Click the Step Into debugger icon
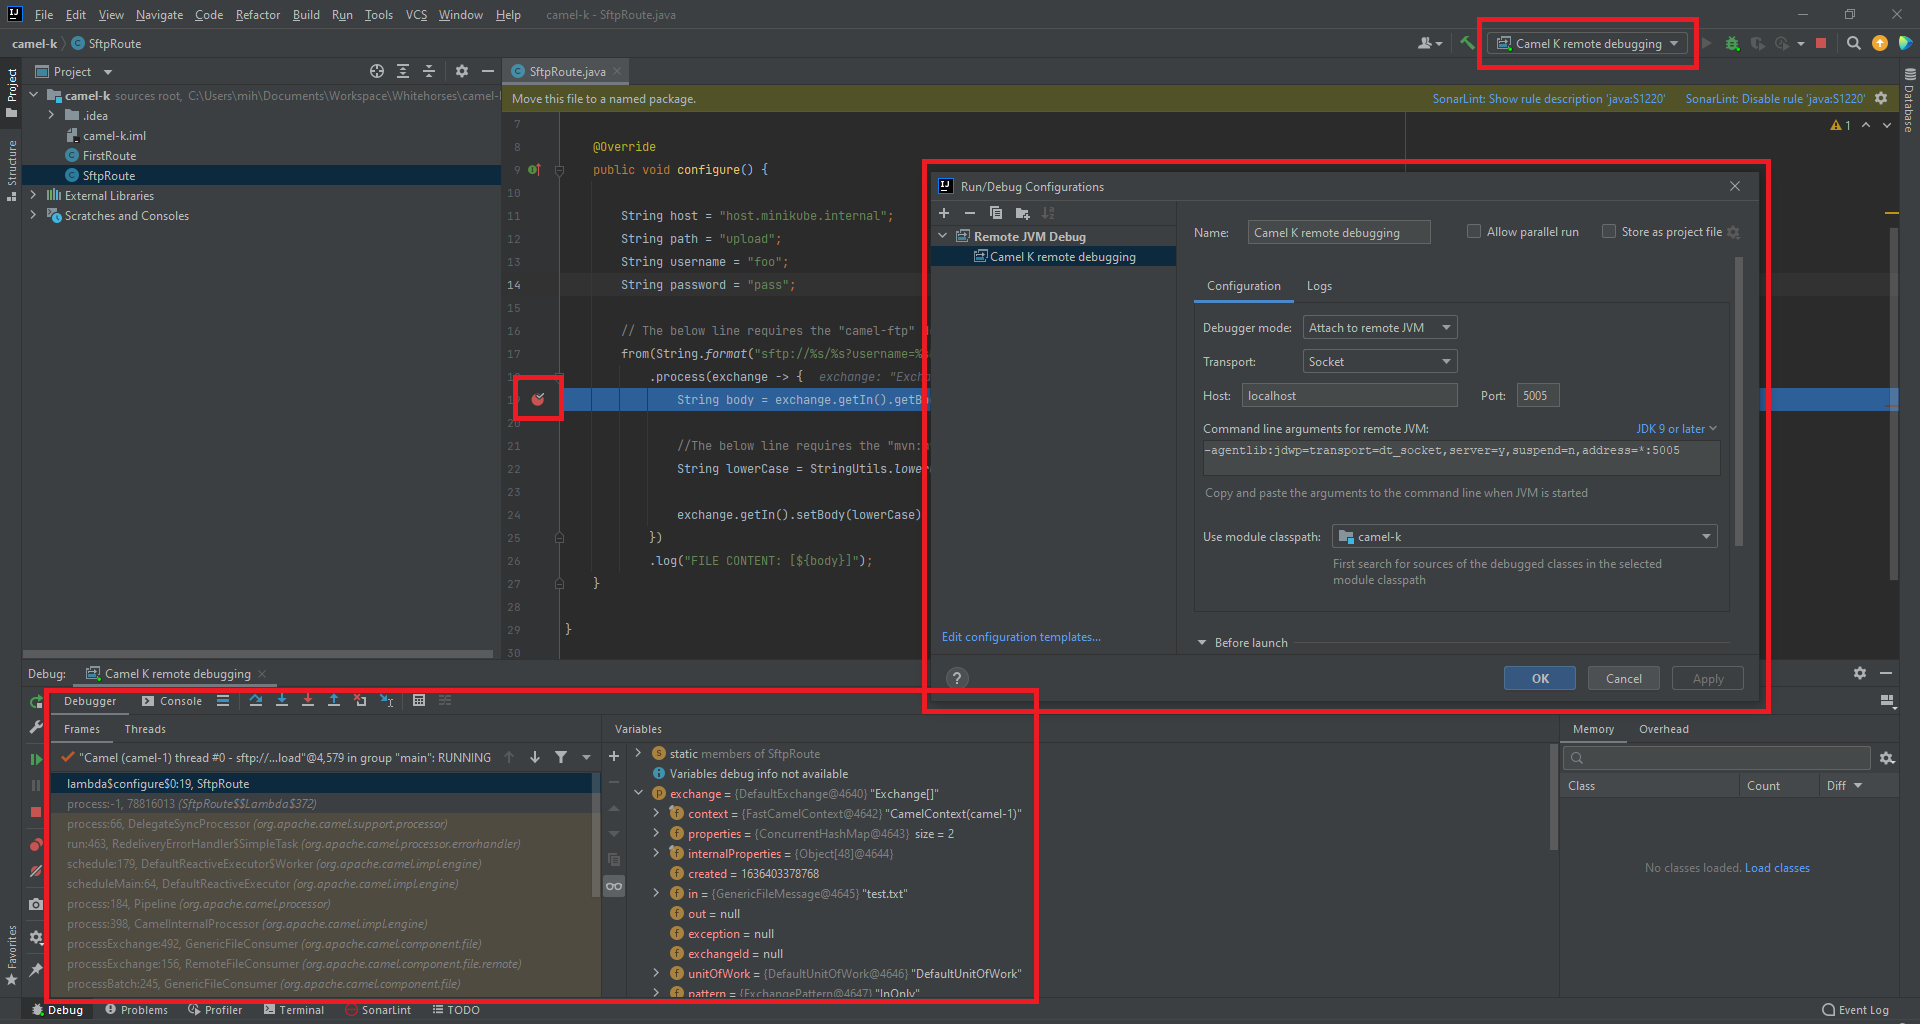Viewport: 1920px width, 1024px height. [282, 701]
